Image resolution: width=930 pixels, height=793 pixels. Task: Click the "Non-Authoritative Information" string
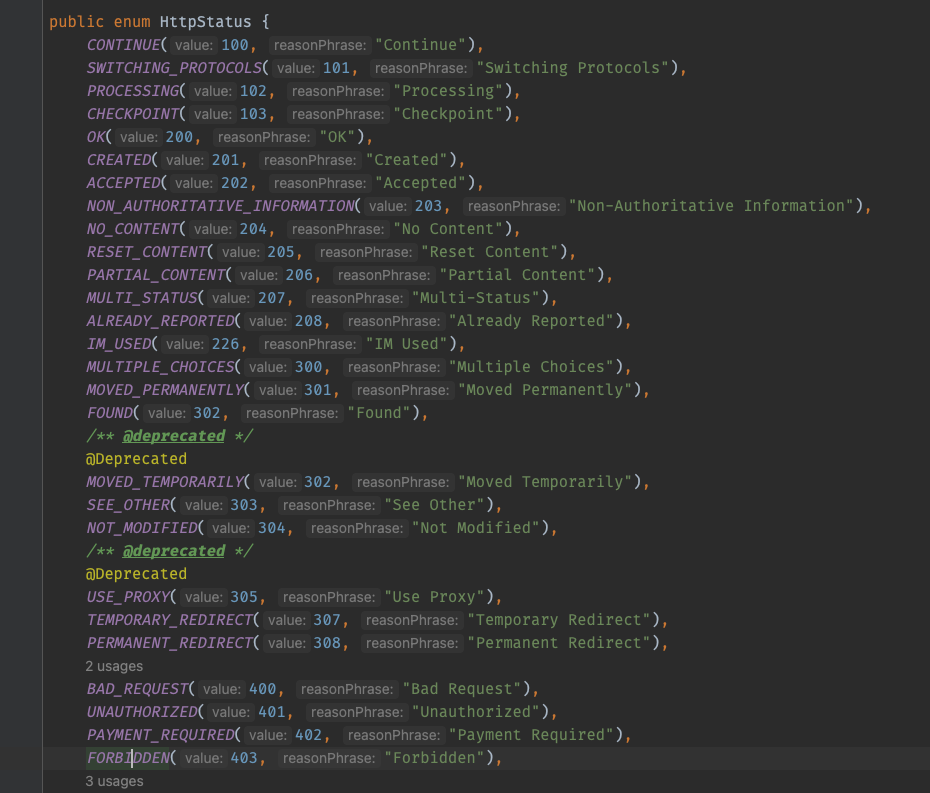point(711,206)
